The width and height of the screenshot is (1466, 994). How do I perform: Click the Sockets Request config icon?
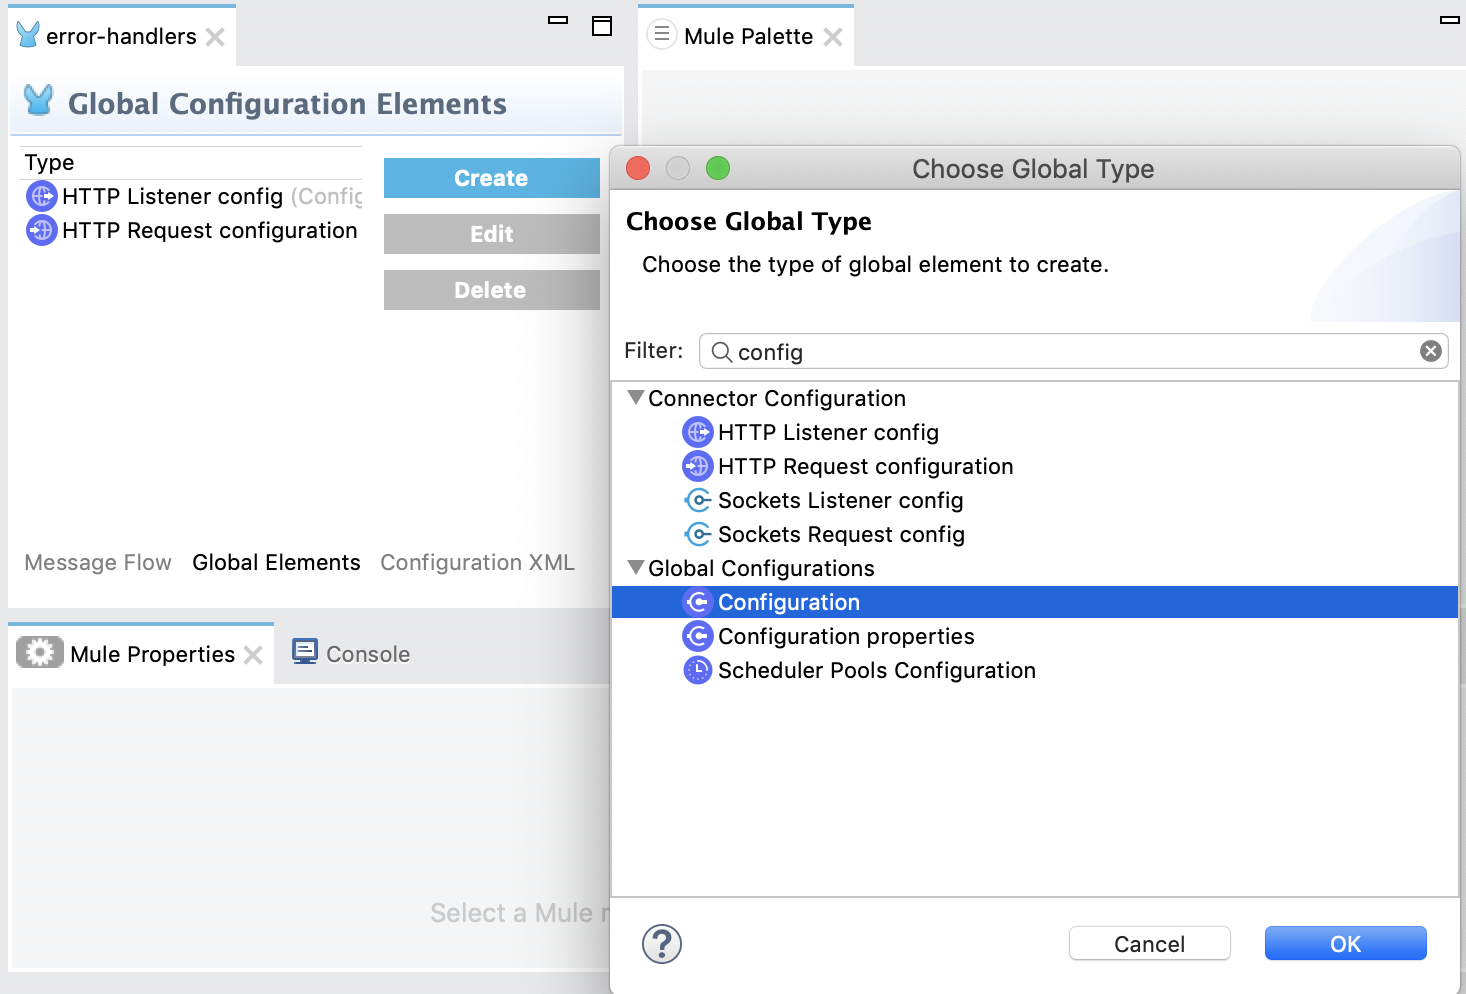(698, 534)
